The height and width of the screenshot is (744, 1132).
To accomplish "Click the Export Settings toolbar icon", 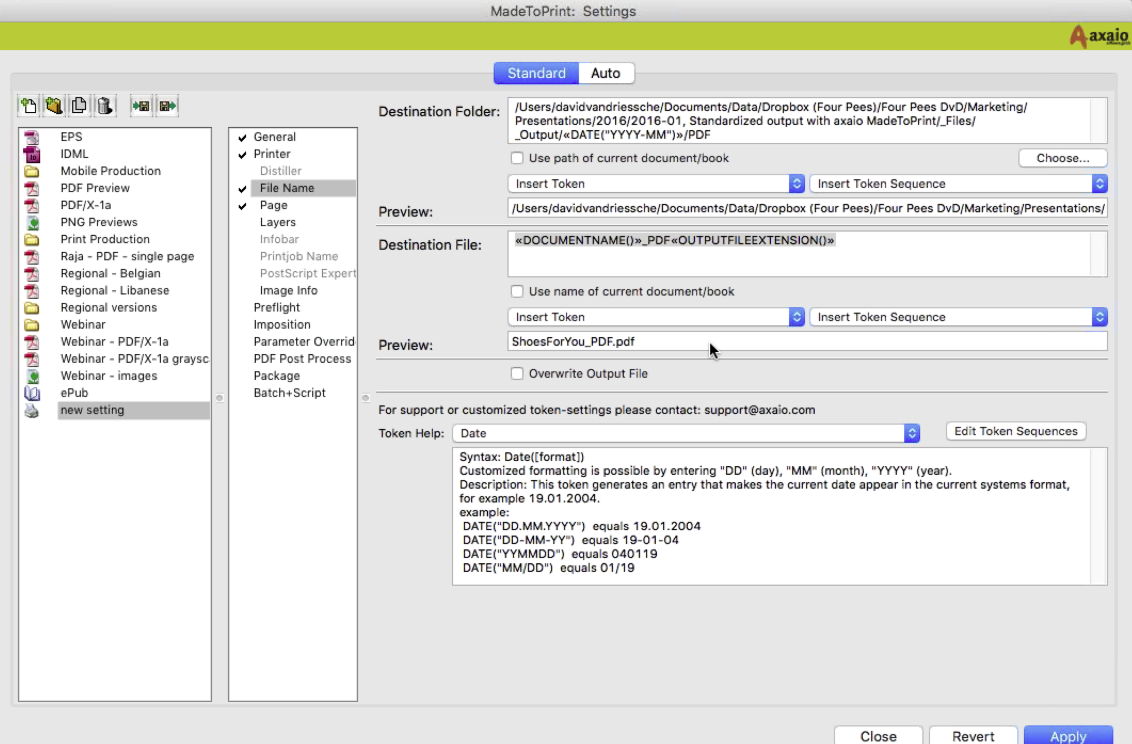I will pos(167,106).
